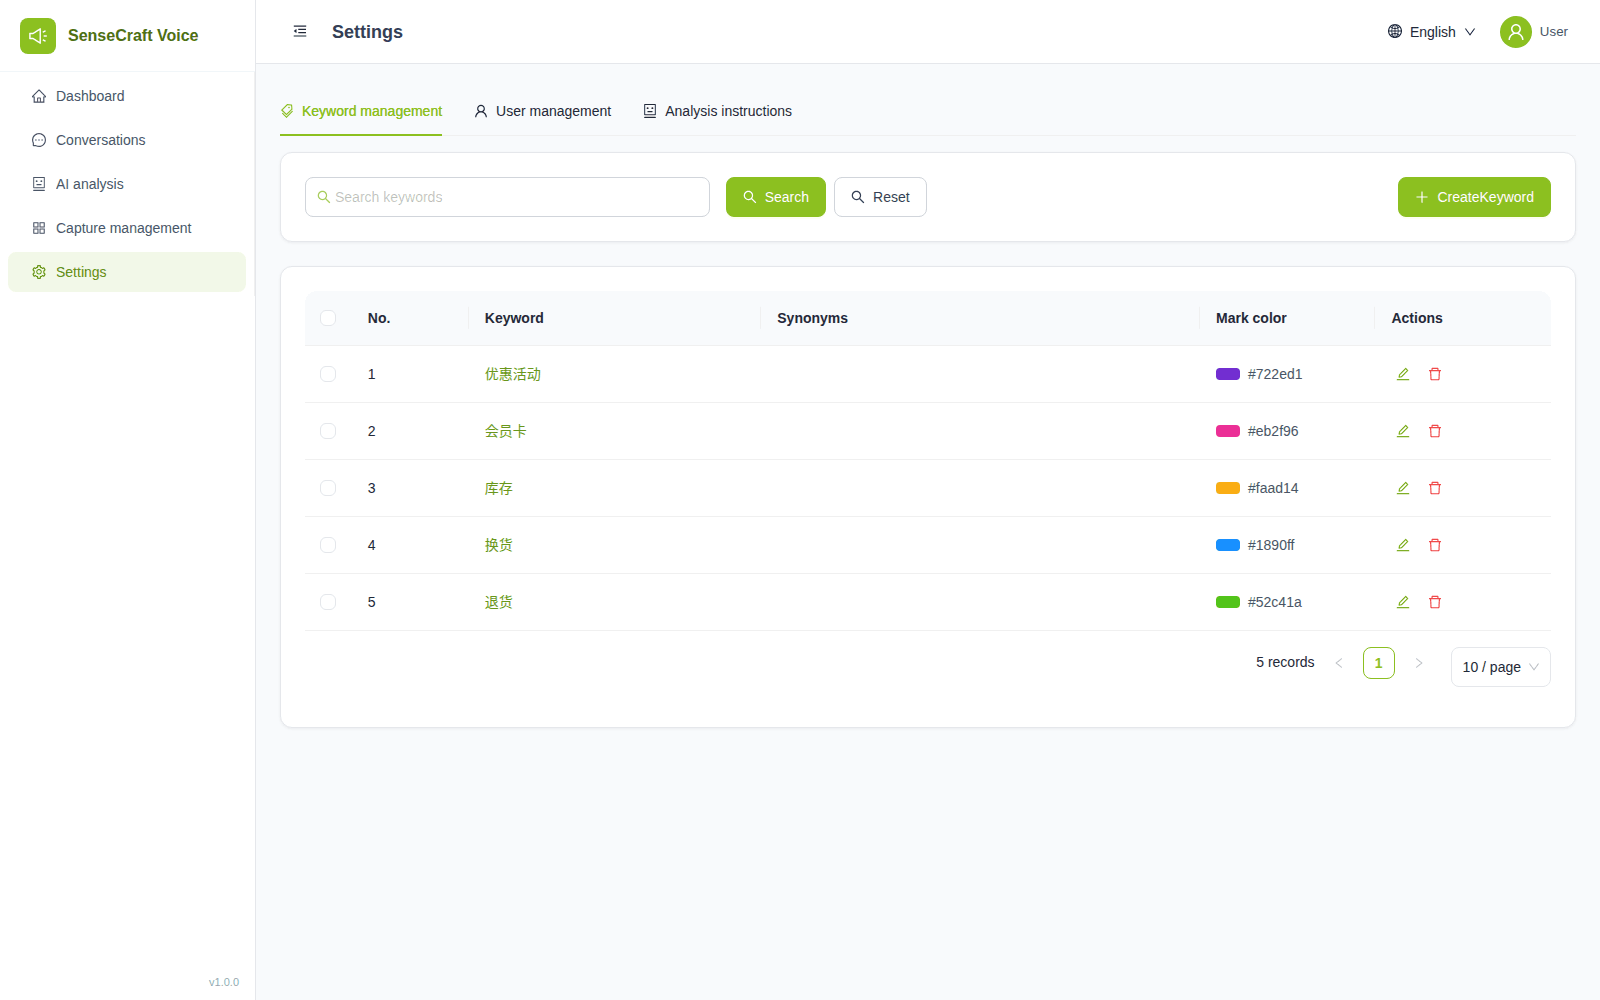Click the trash icon for keyword 退货
The width and height of the screenshot is (1600, 1000).
1435,602
